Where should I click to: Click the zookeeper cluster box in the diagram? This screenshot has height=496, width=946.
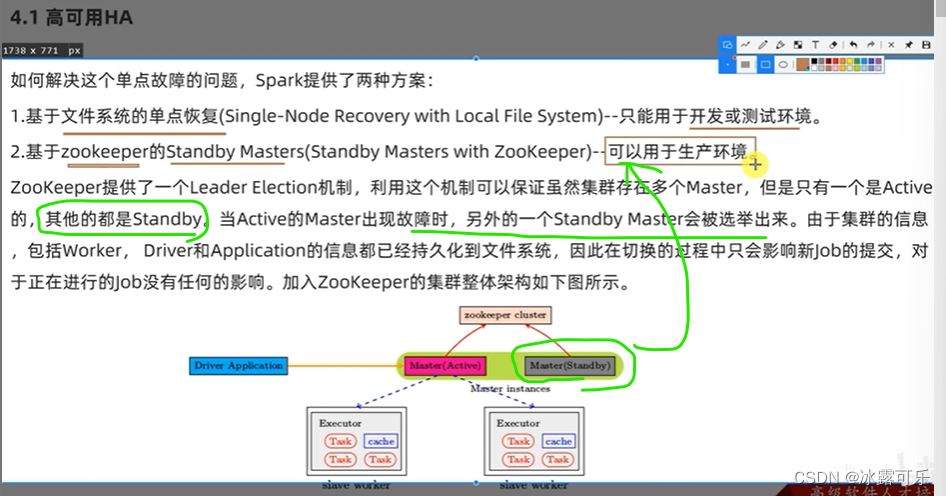[505, 315]
